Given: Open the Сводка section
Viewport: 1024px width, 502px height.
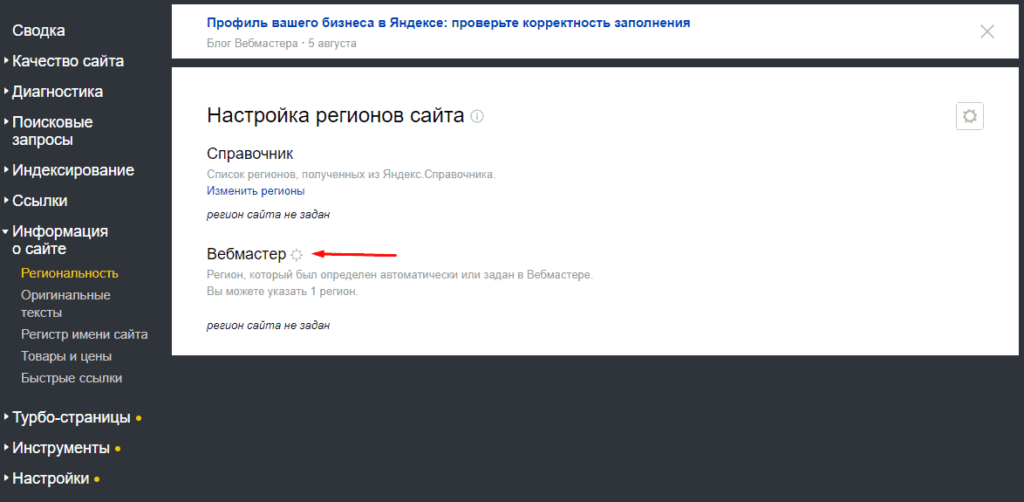Looking at the screenshot, I should point(39,31).
